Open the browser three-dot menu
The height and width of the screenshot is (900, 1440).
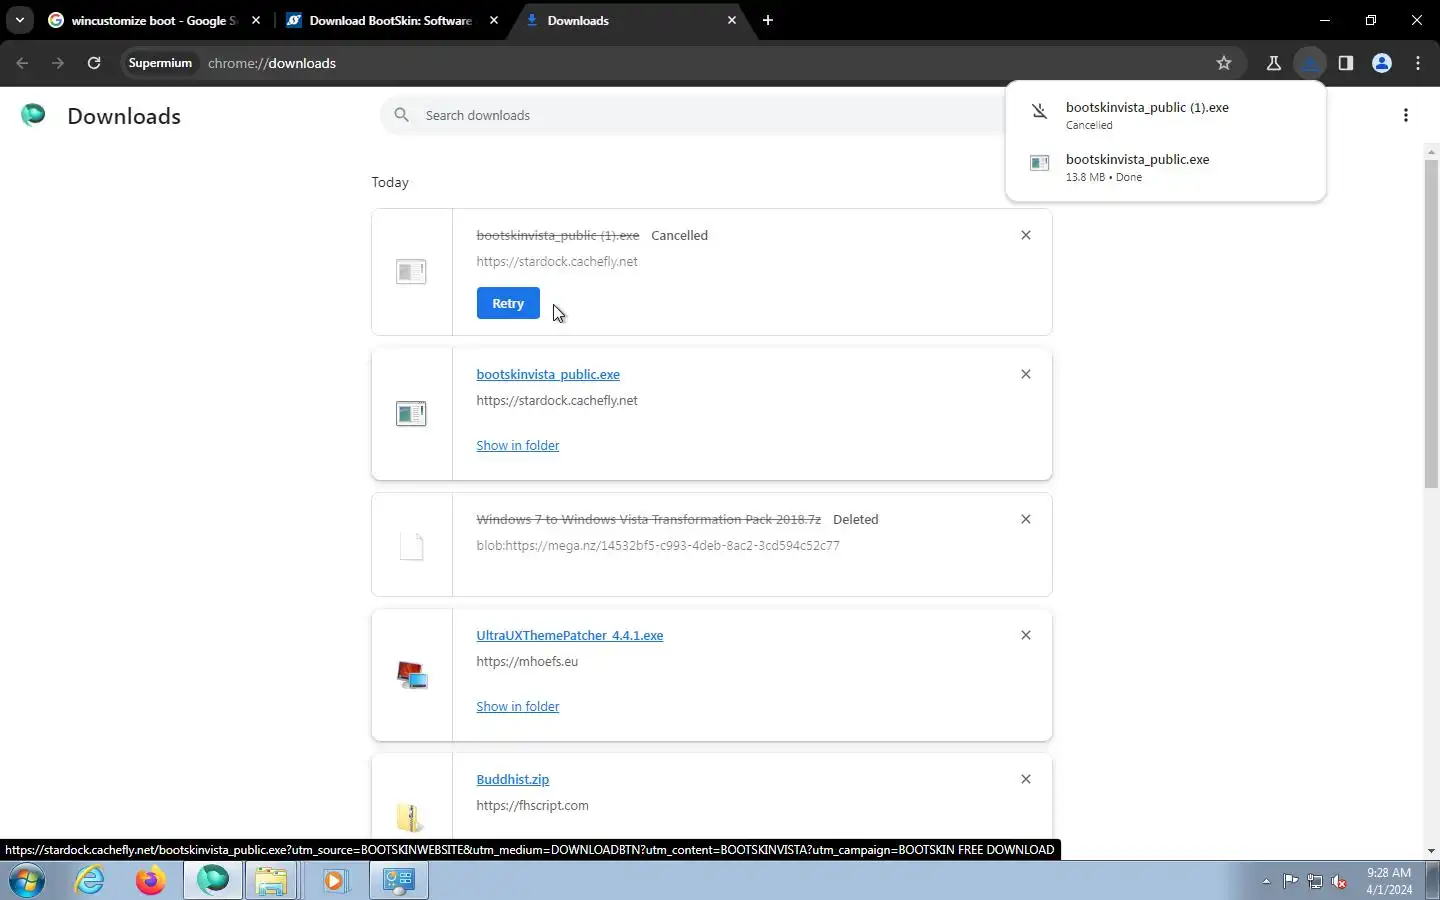(1418, 63)
